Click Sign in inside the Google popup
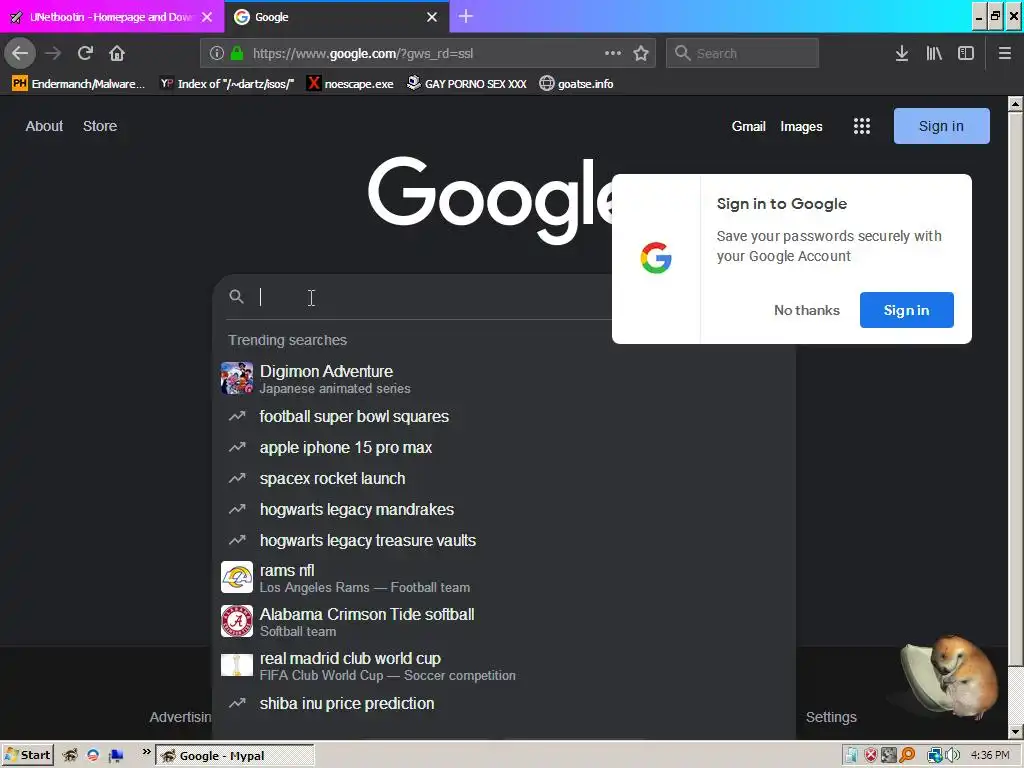Screen dimensions: 1024x768 tap(906, 310)
